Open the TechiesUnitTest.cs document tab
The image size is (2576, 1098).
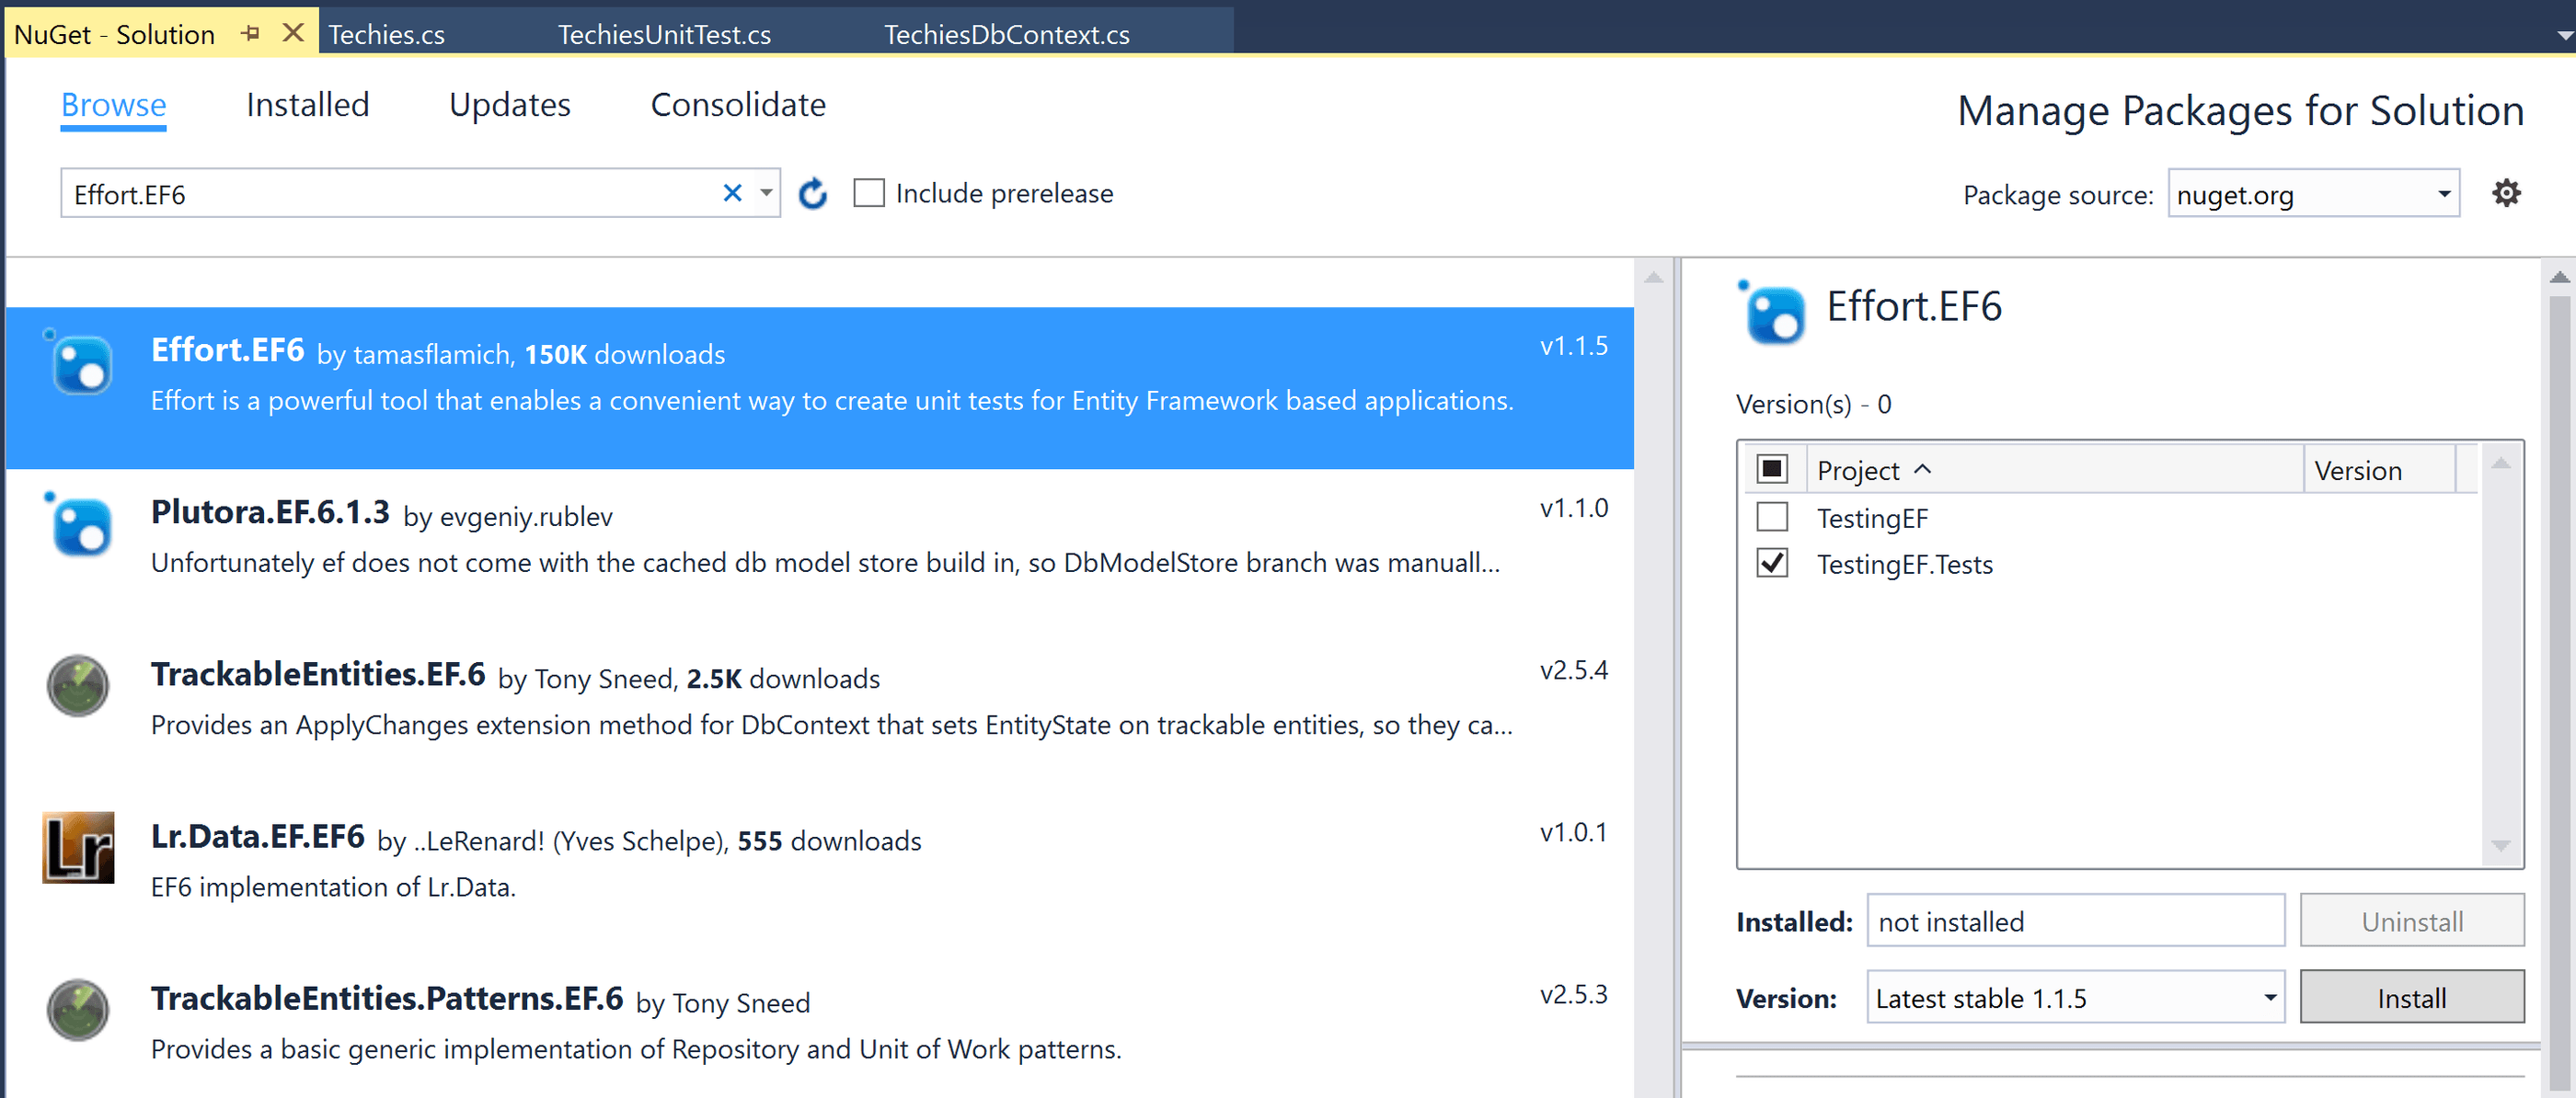coord(664,34)
